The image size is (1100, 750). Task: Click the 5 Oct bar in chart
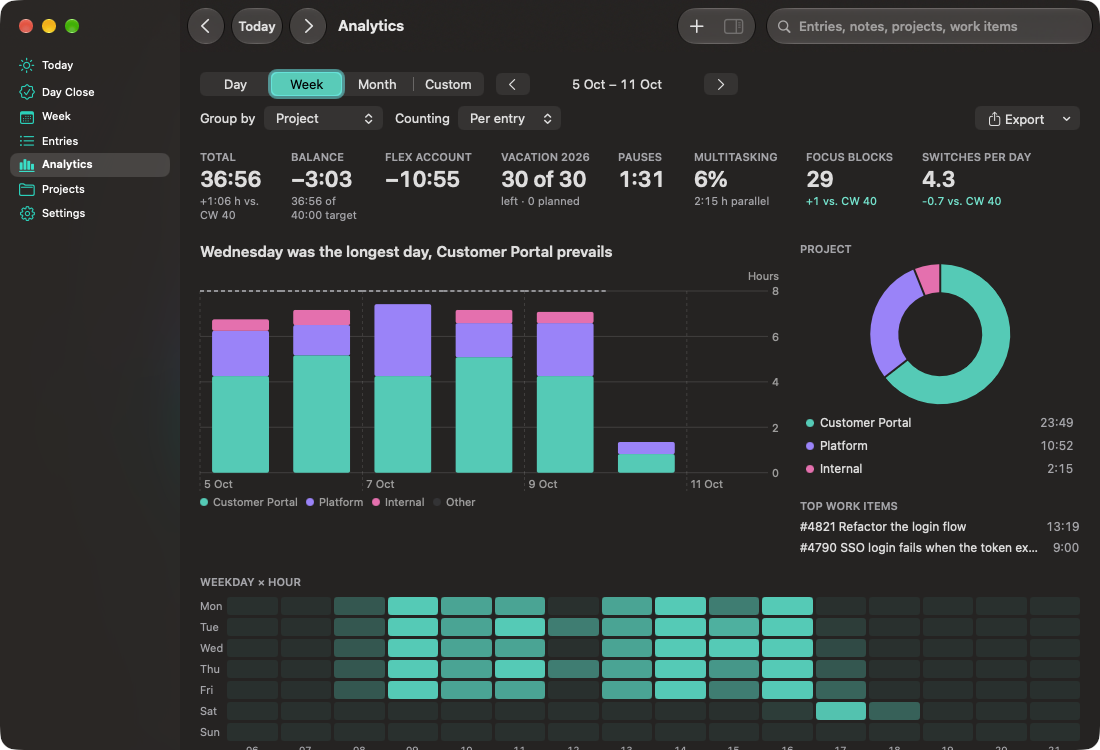pyautogui.click(x=241, y=396)
